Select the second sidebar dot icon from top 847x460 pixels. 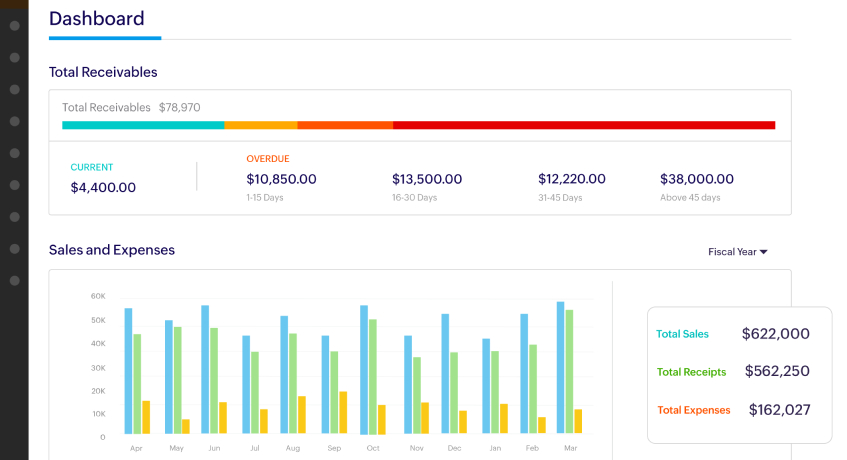tap(14, 57)
